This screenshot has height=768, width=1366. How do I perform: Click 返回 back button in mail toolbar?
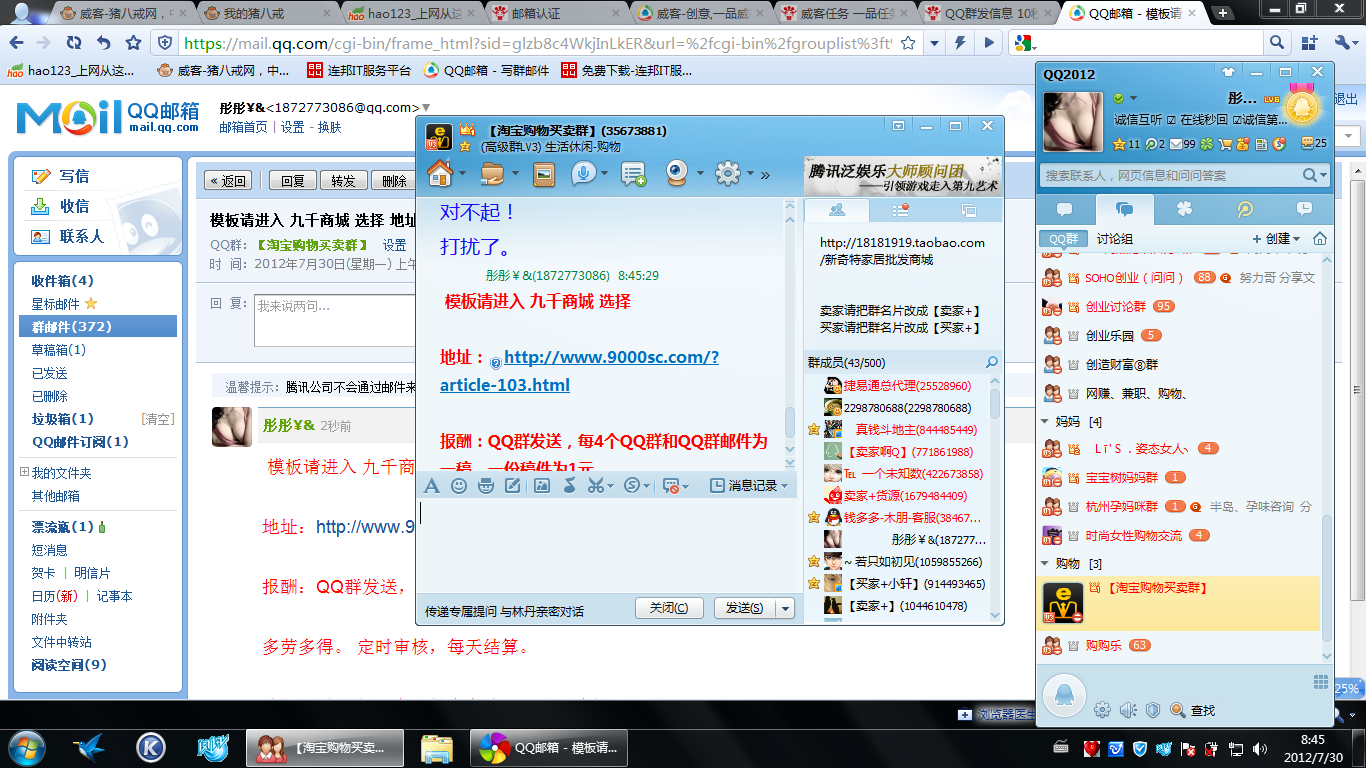pyautogui.click(x=227, y=181)
